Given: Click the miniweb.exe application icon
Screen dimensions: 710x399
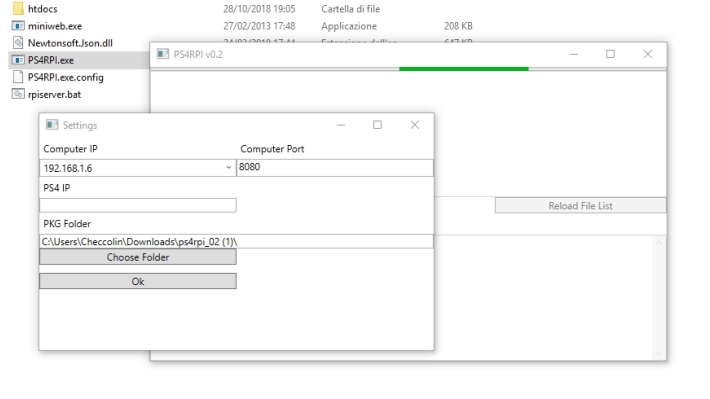Looking at the screenshot, I should [18, 26].
